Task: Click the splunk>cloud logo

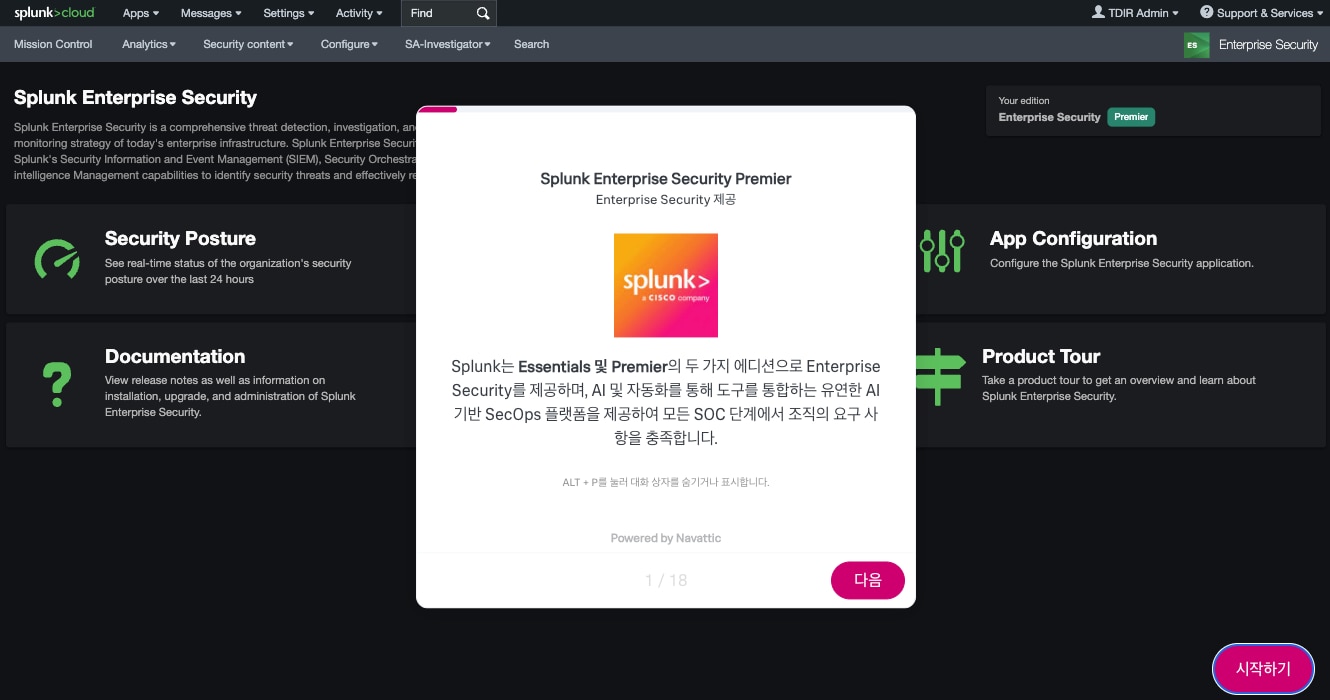Action: [54, 13]
